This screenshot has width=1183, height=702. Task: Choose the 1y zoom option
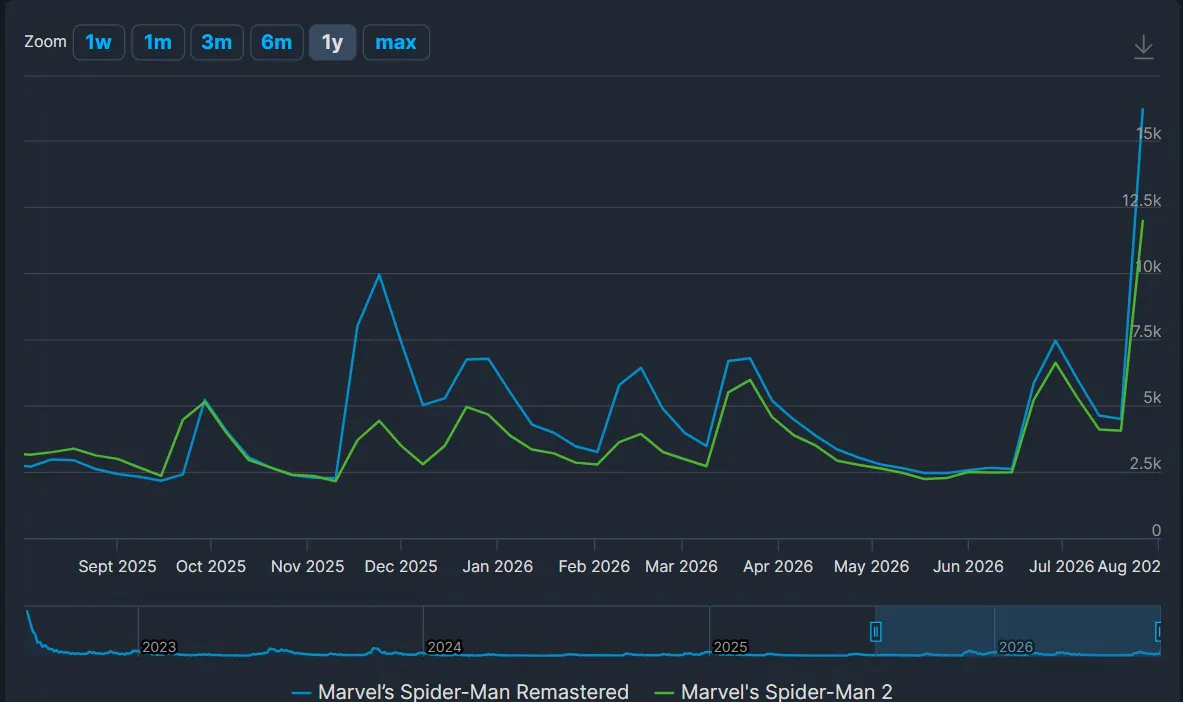tap(333, 42)
